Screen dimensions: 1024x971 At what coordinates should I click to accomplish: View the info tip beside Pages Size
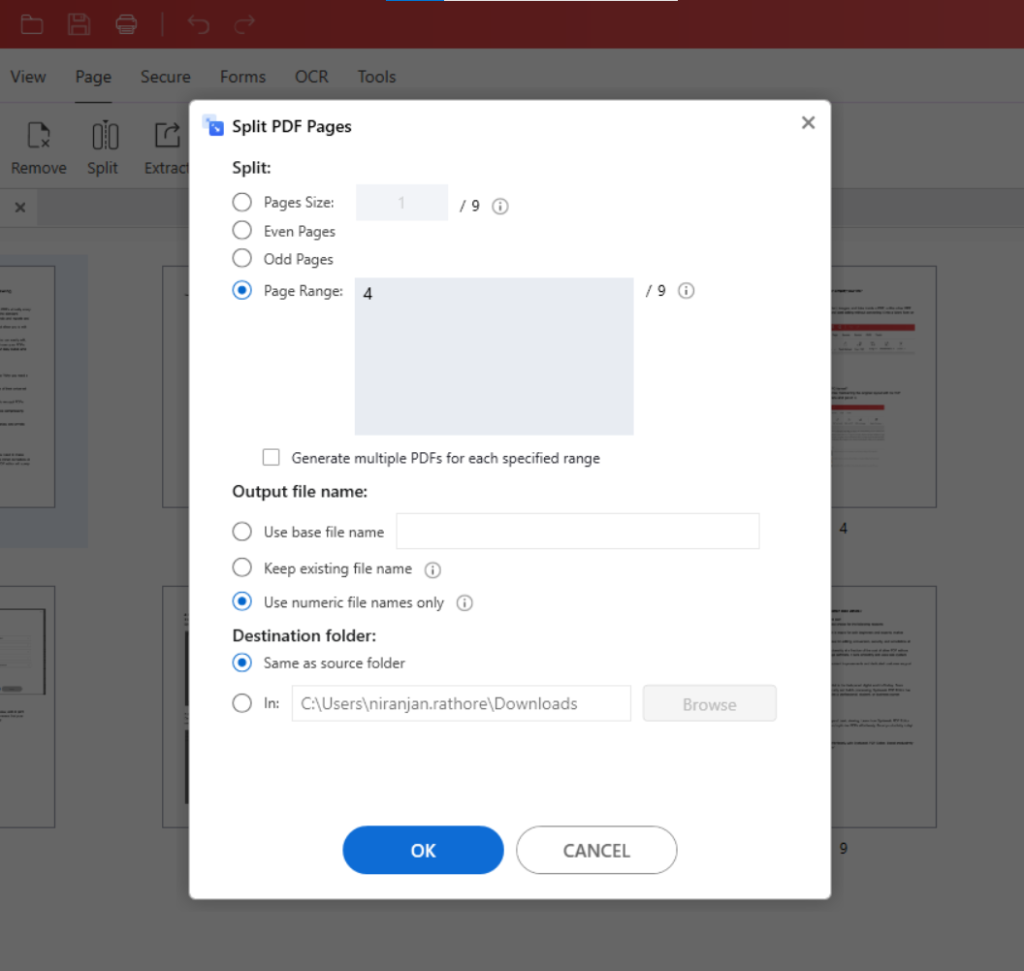500,206
